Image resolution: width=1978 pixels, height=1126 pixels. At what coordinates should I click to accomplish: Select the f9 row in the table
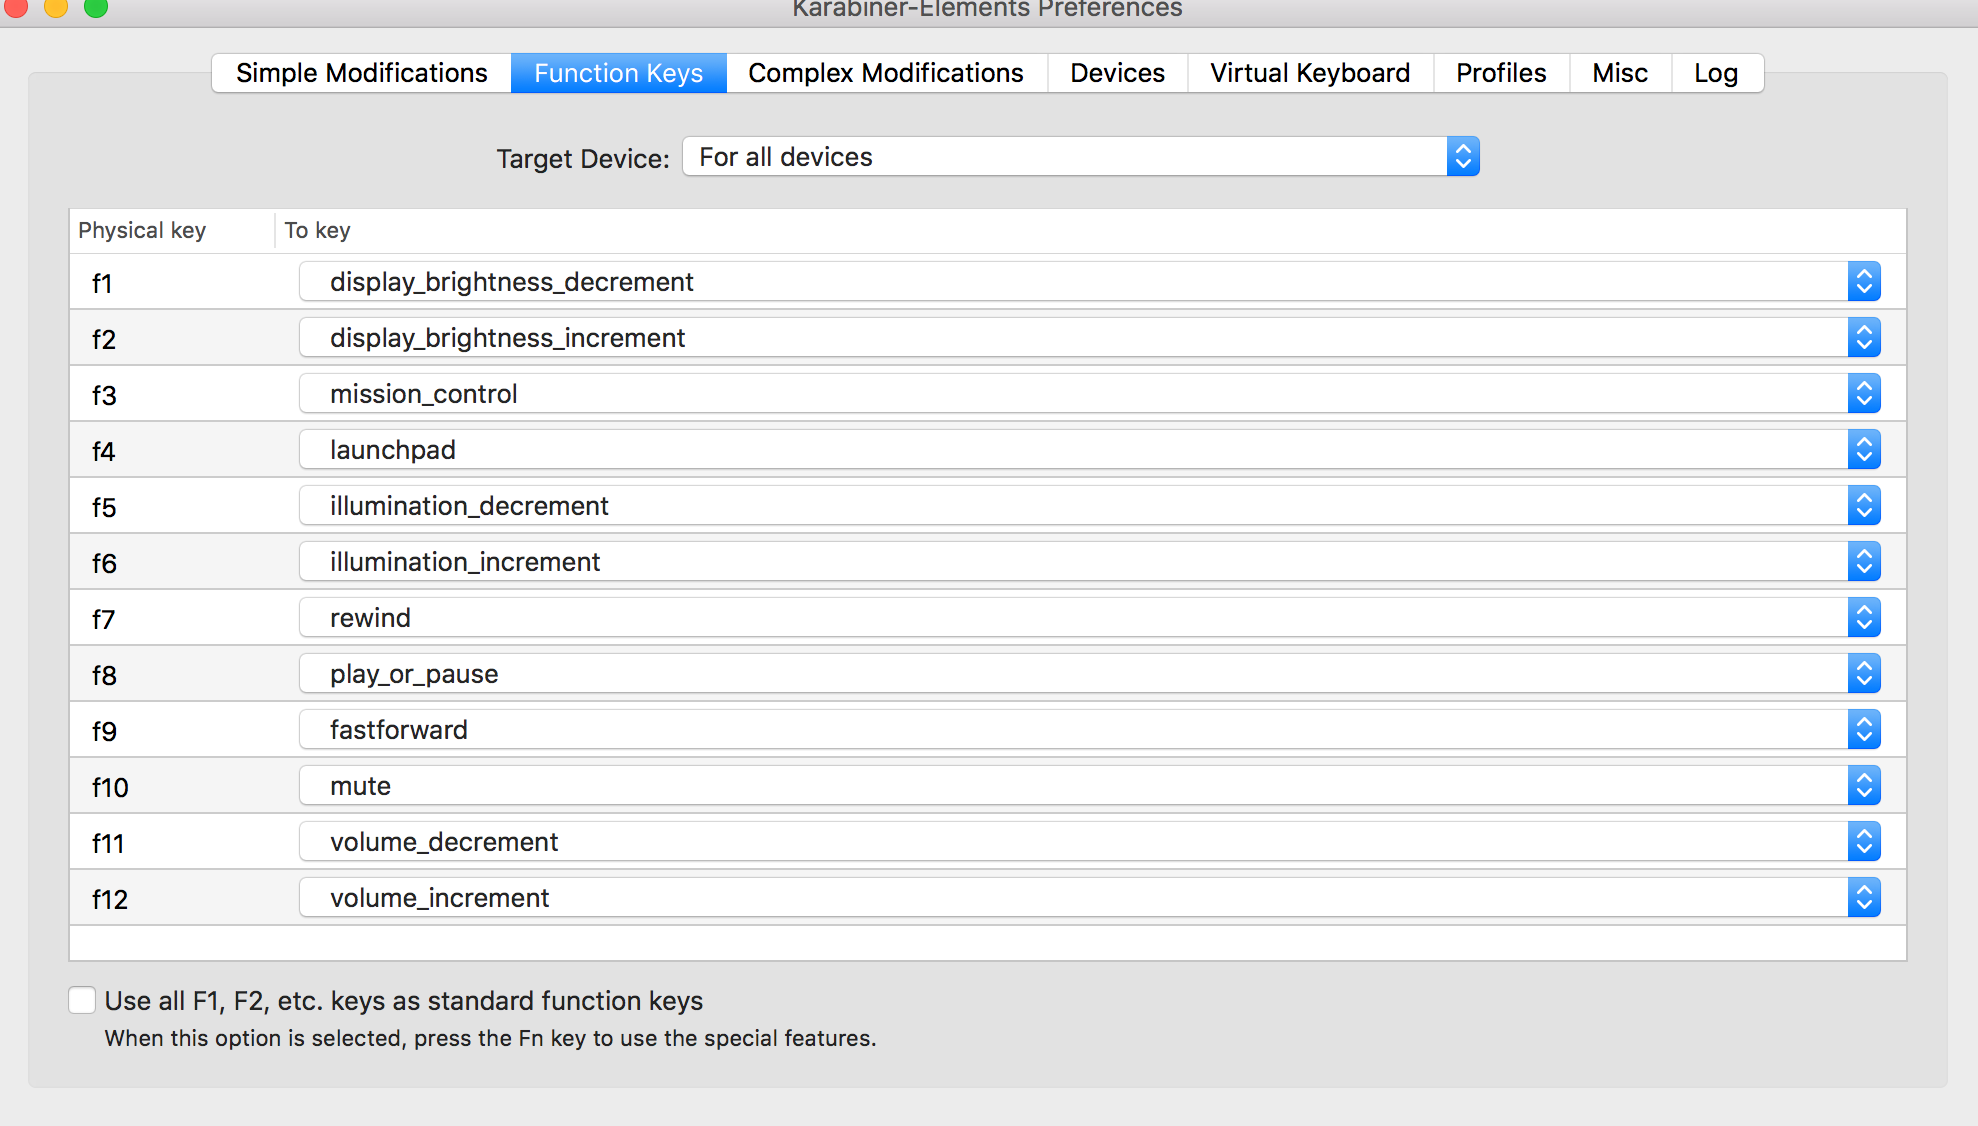tap(180, 731)
